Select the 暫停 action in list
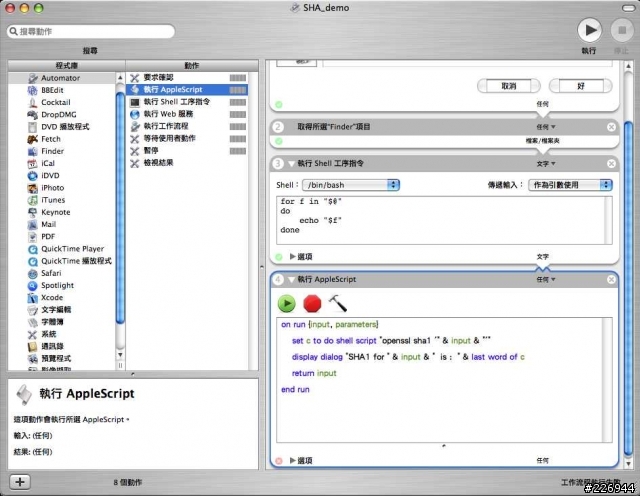Screen dimensions: 640x496 pyautogui.click(x=188, y=151)
